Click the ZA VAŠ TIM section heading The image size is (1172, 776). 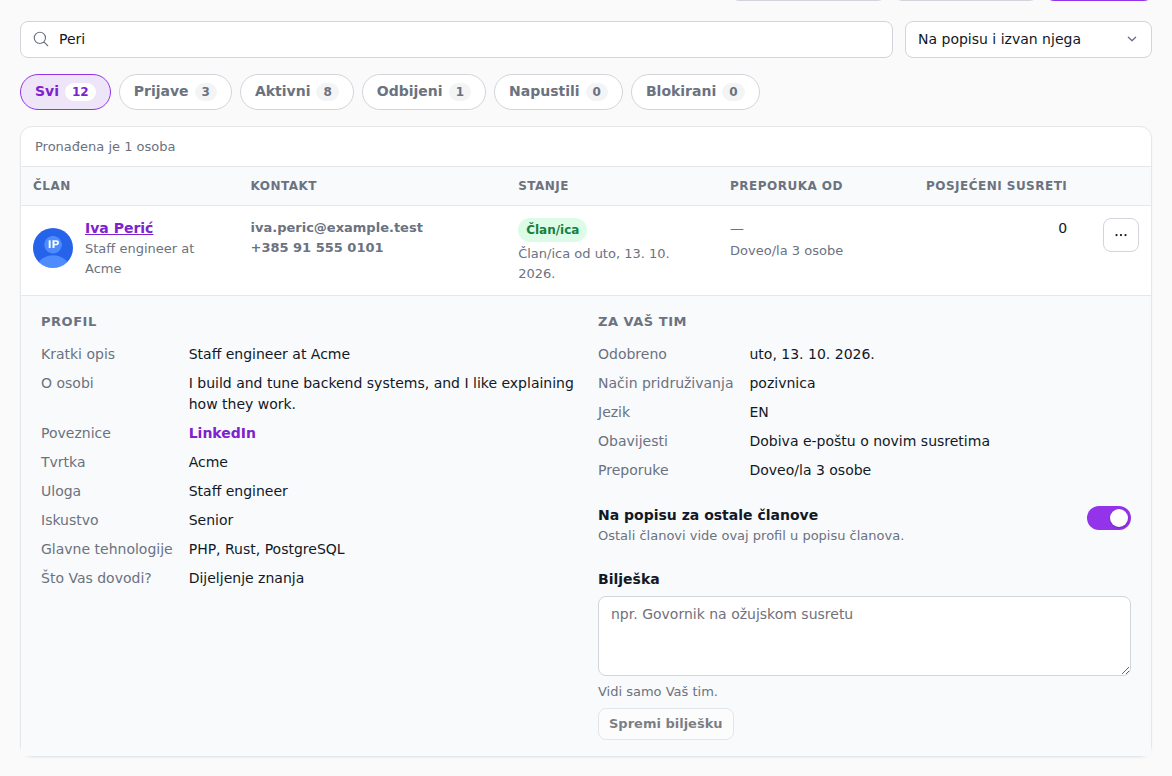click(x=642, y=321)
